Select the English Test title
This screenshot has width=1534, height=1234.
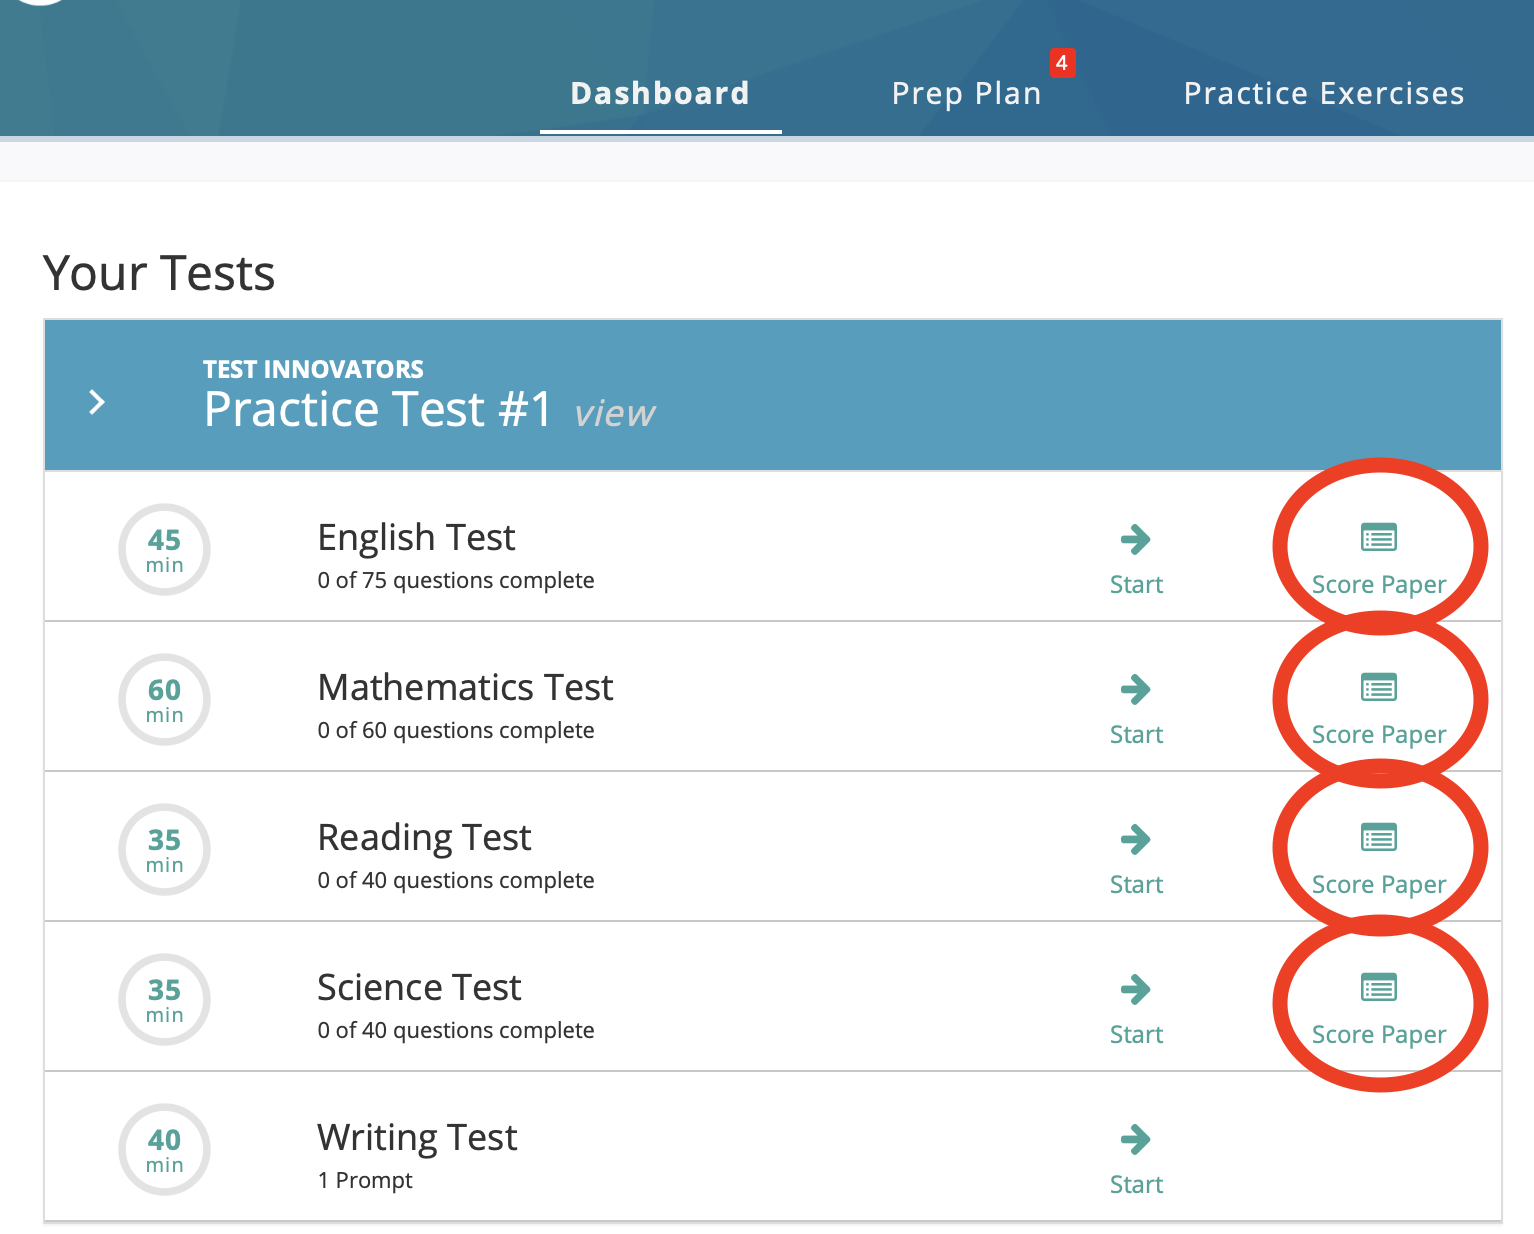[x=416, y=538]
